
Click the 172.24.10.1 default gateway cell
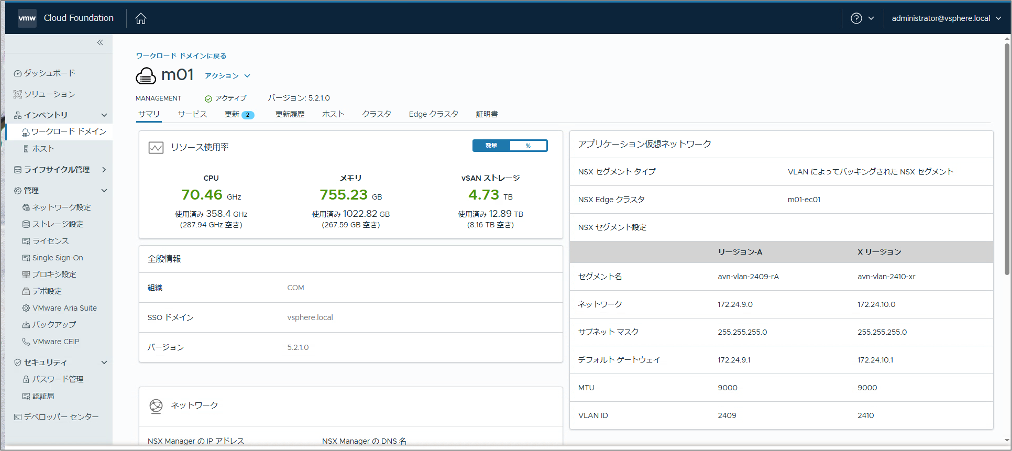pyautogui.click(x=875, y=359)
